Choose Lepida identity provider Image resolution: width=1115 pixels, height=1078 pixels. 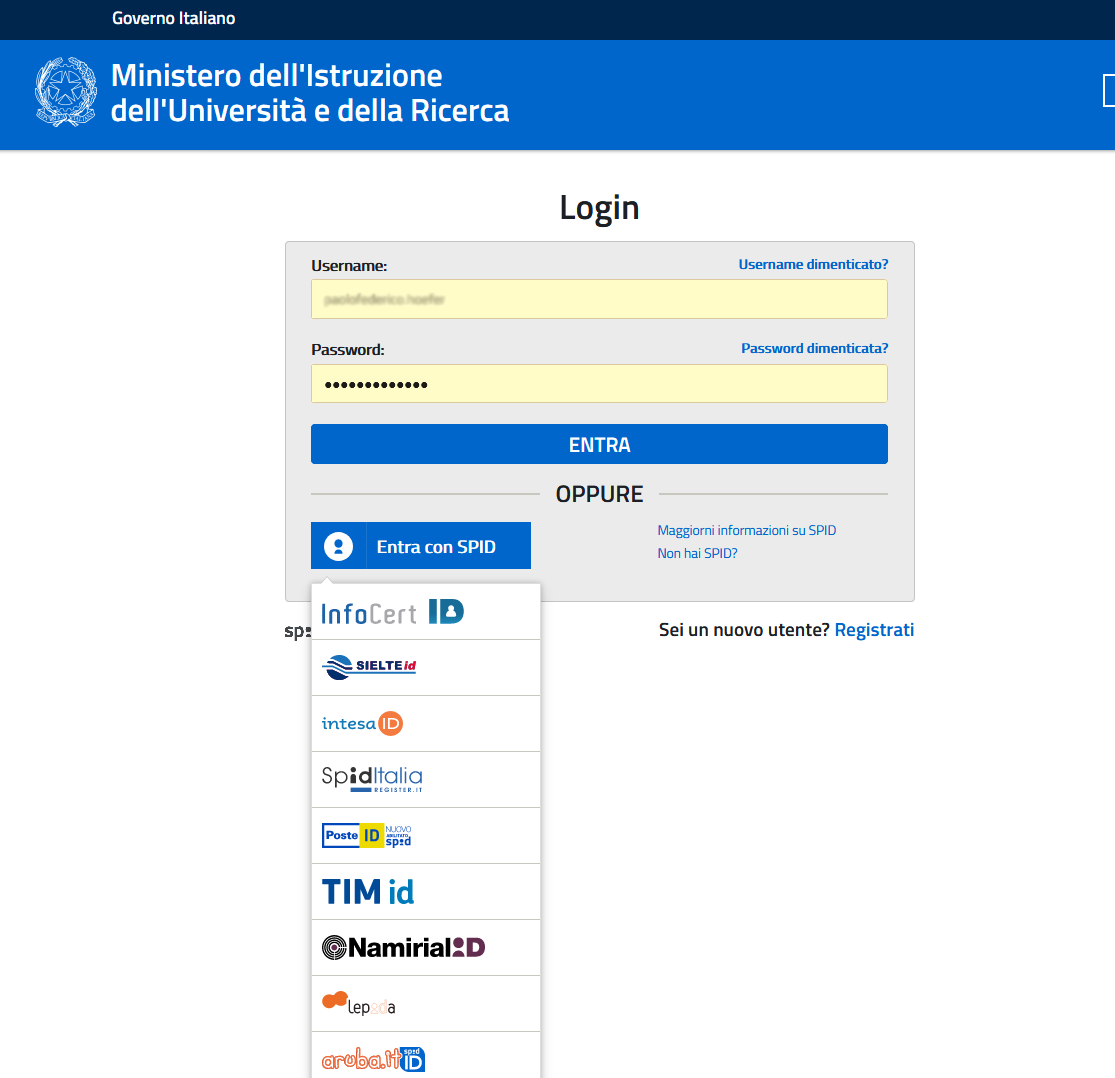[x=359, y=1003]
